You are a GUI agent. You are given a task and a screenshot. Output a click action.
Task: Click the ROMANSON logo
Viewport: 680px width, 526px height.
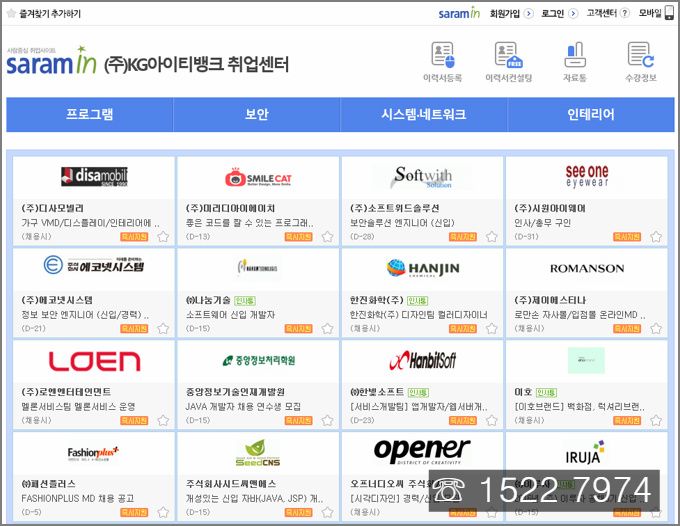pos(587,268)
